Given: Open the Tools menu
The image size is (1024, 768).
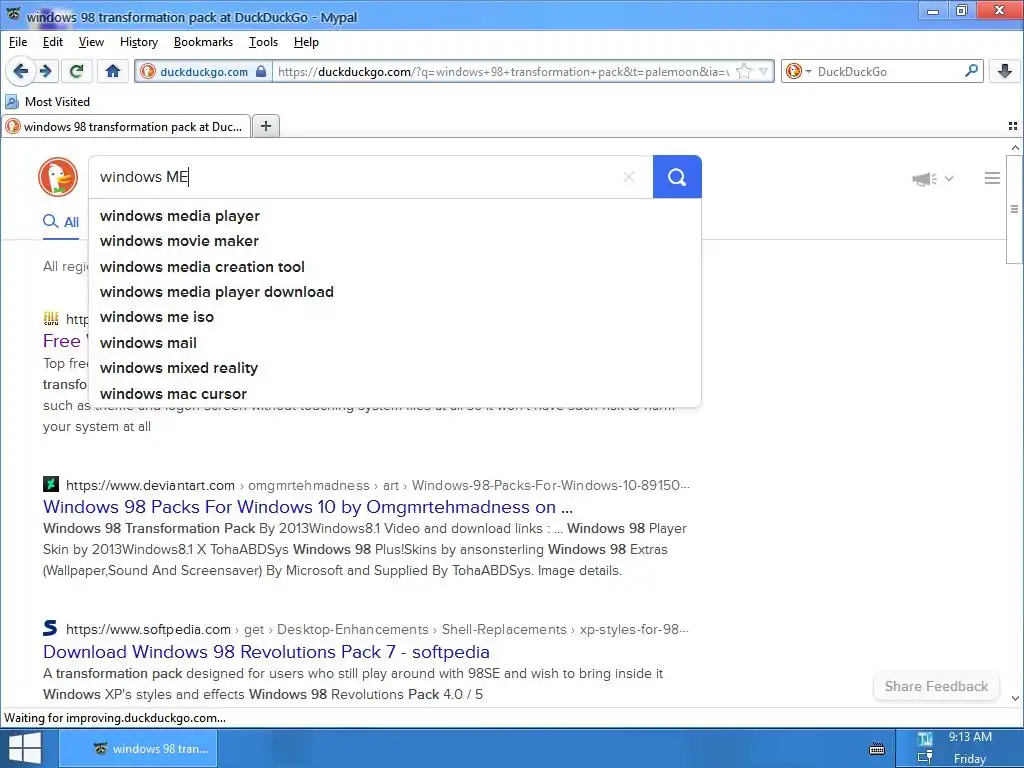Looking at the screenshot, I should (x=263, y=42).
